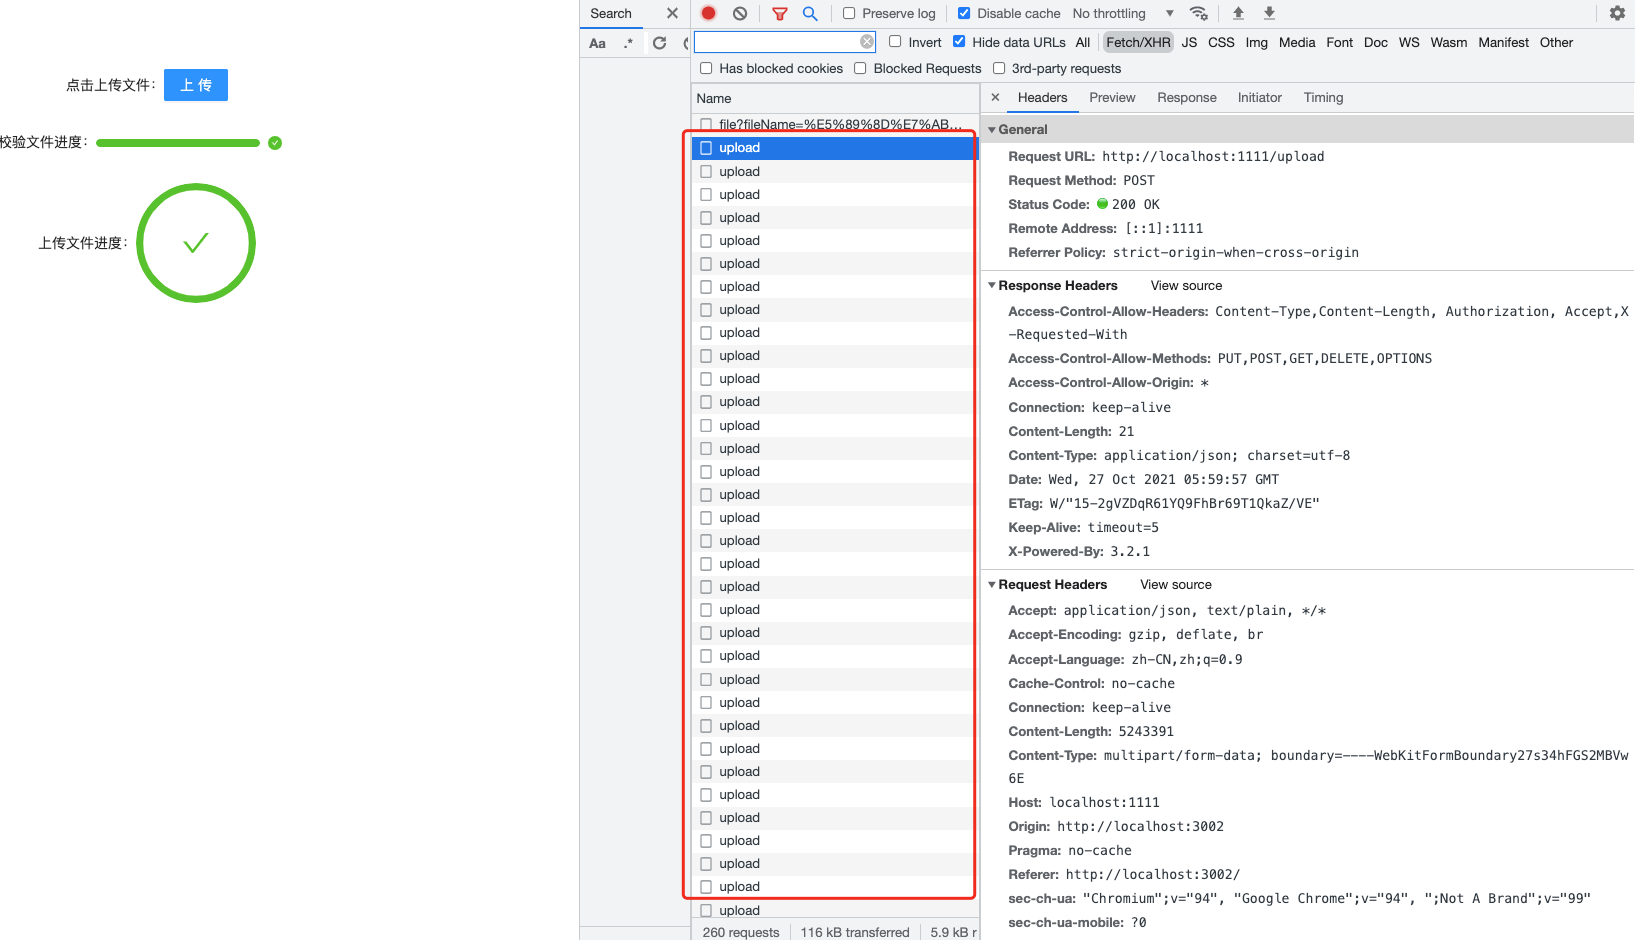Image resolution: width=1635 pixels, height=940 pixels.
Task: Collapse the Response Headers section
Action: [992, 286]
